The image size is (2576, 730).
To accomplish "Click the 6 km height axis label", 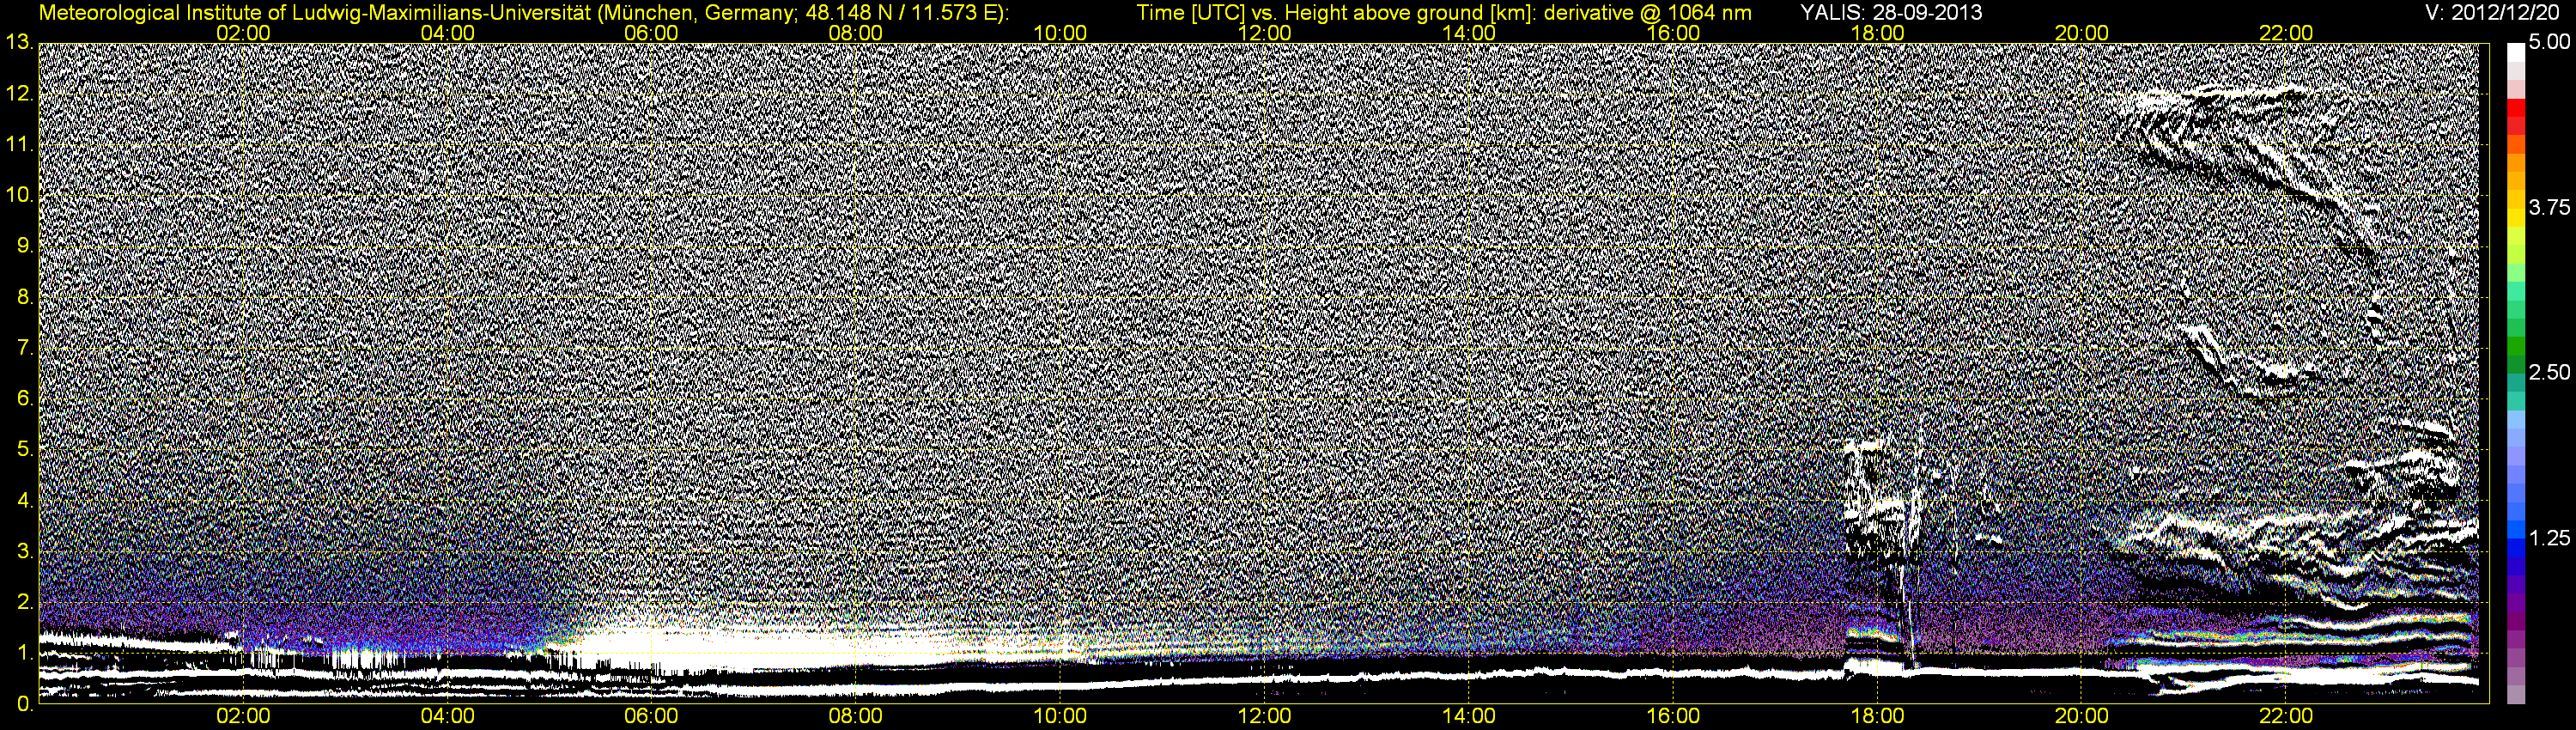I will click(25, 399).
